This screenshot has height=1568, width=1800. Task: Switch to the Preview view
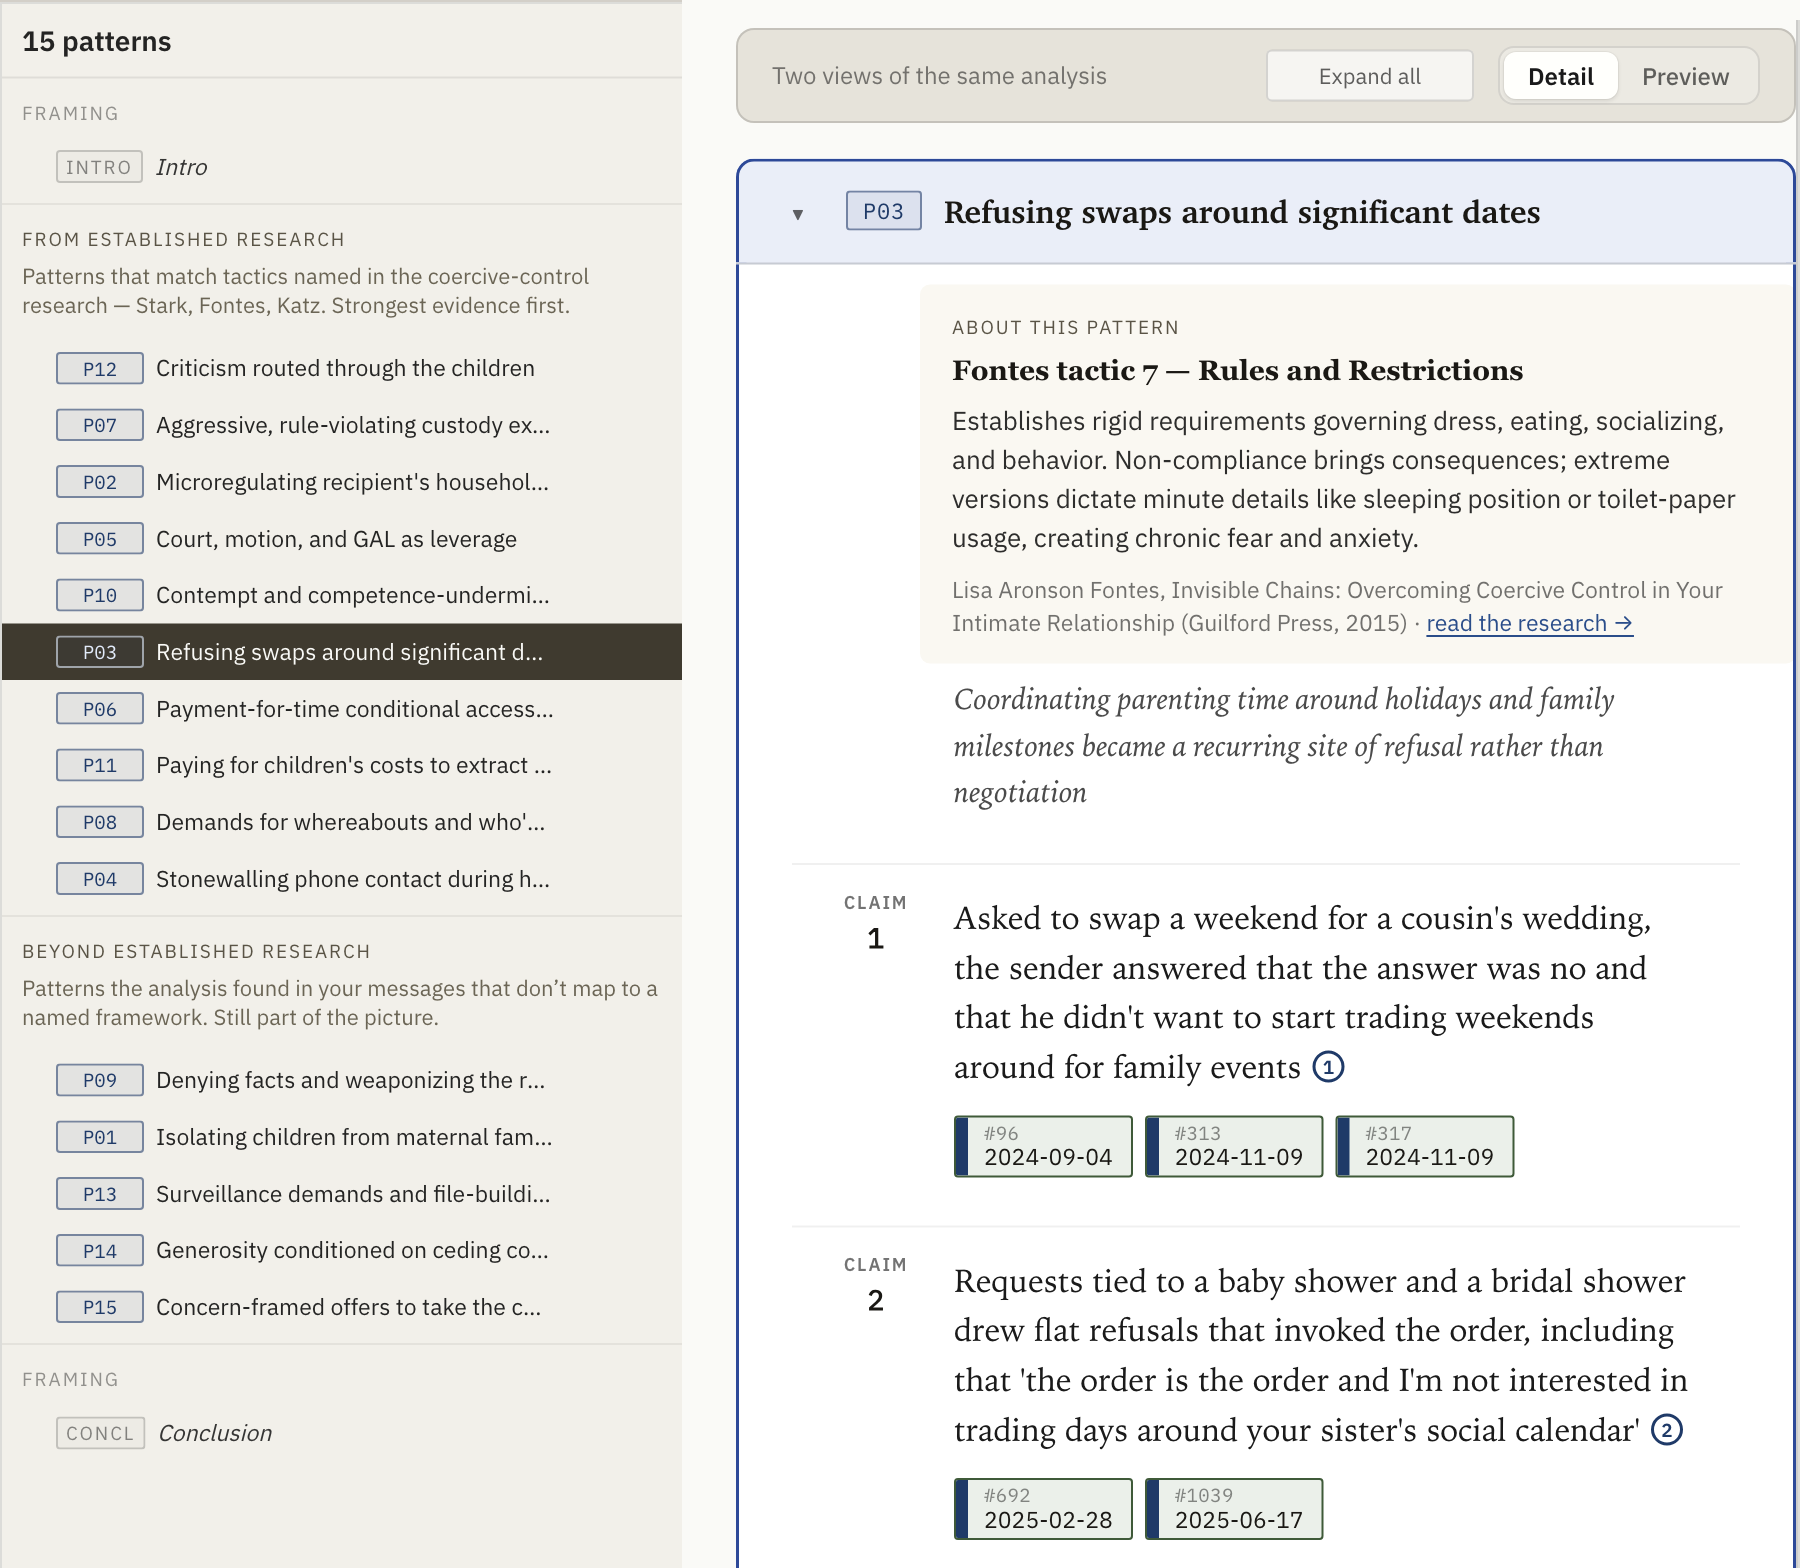1685,77
